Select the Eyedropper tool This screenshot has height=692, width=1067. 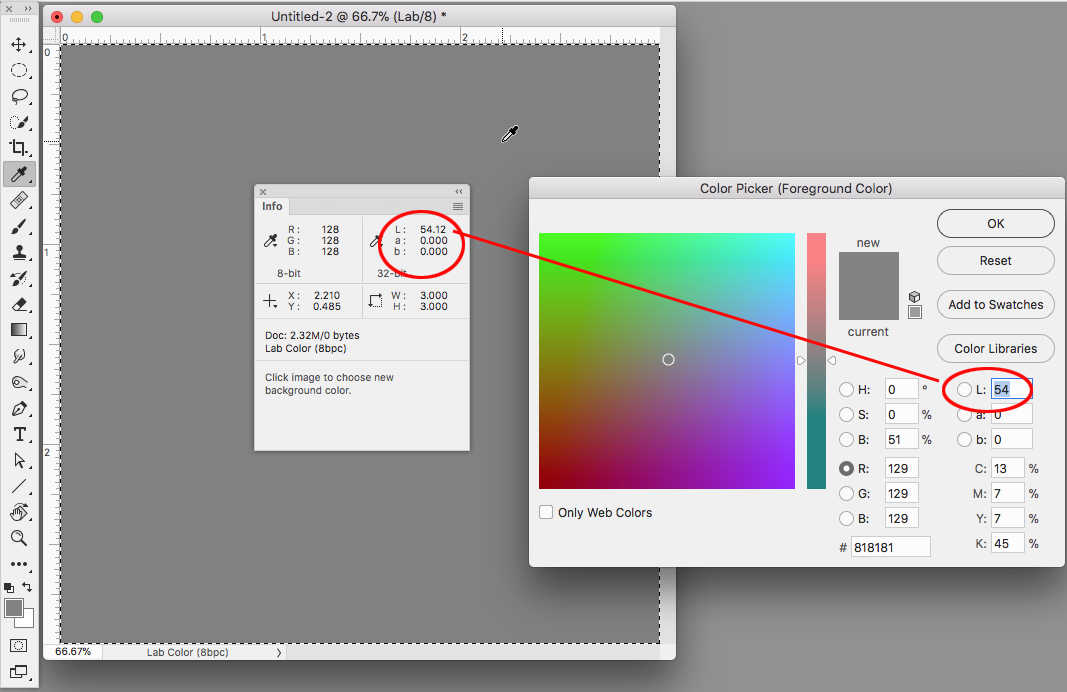[x=20, y=173]
